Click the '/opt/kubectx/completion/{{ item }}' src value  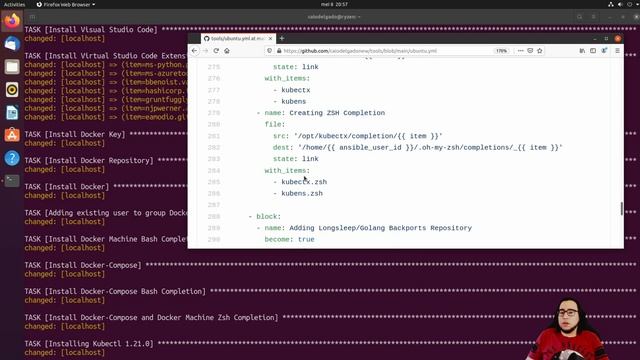[368, 136]
